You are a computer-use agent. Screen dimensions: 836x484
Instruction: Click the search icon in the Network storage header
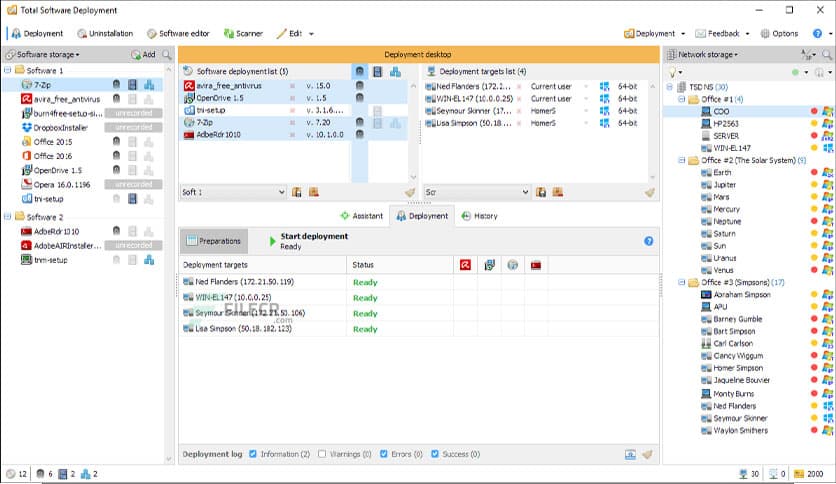coord(827,54)
